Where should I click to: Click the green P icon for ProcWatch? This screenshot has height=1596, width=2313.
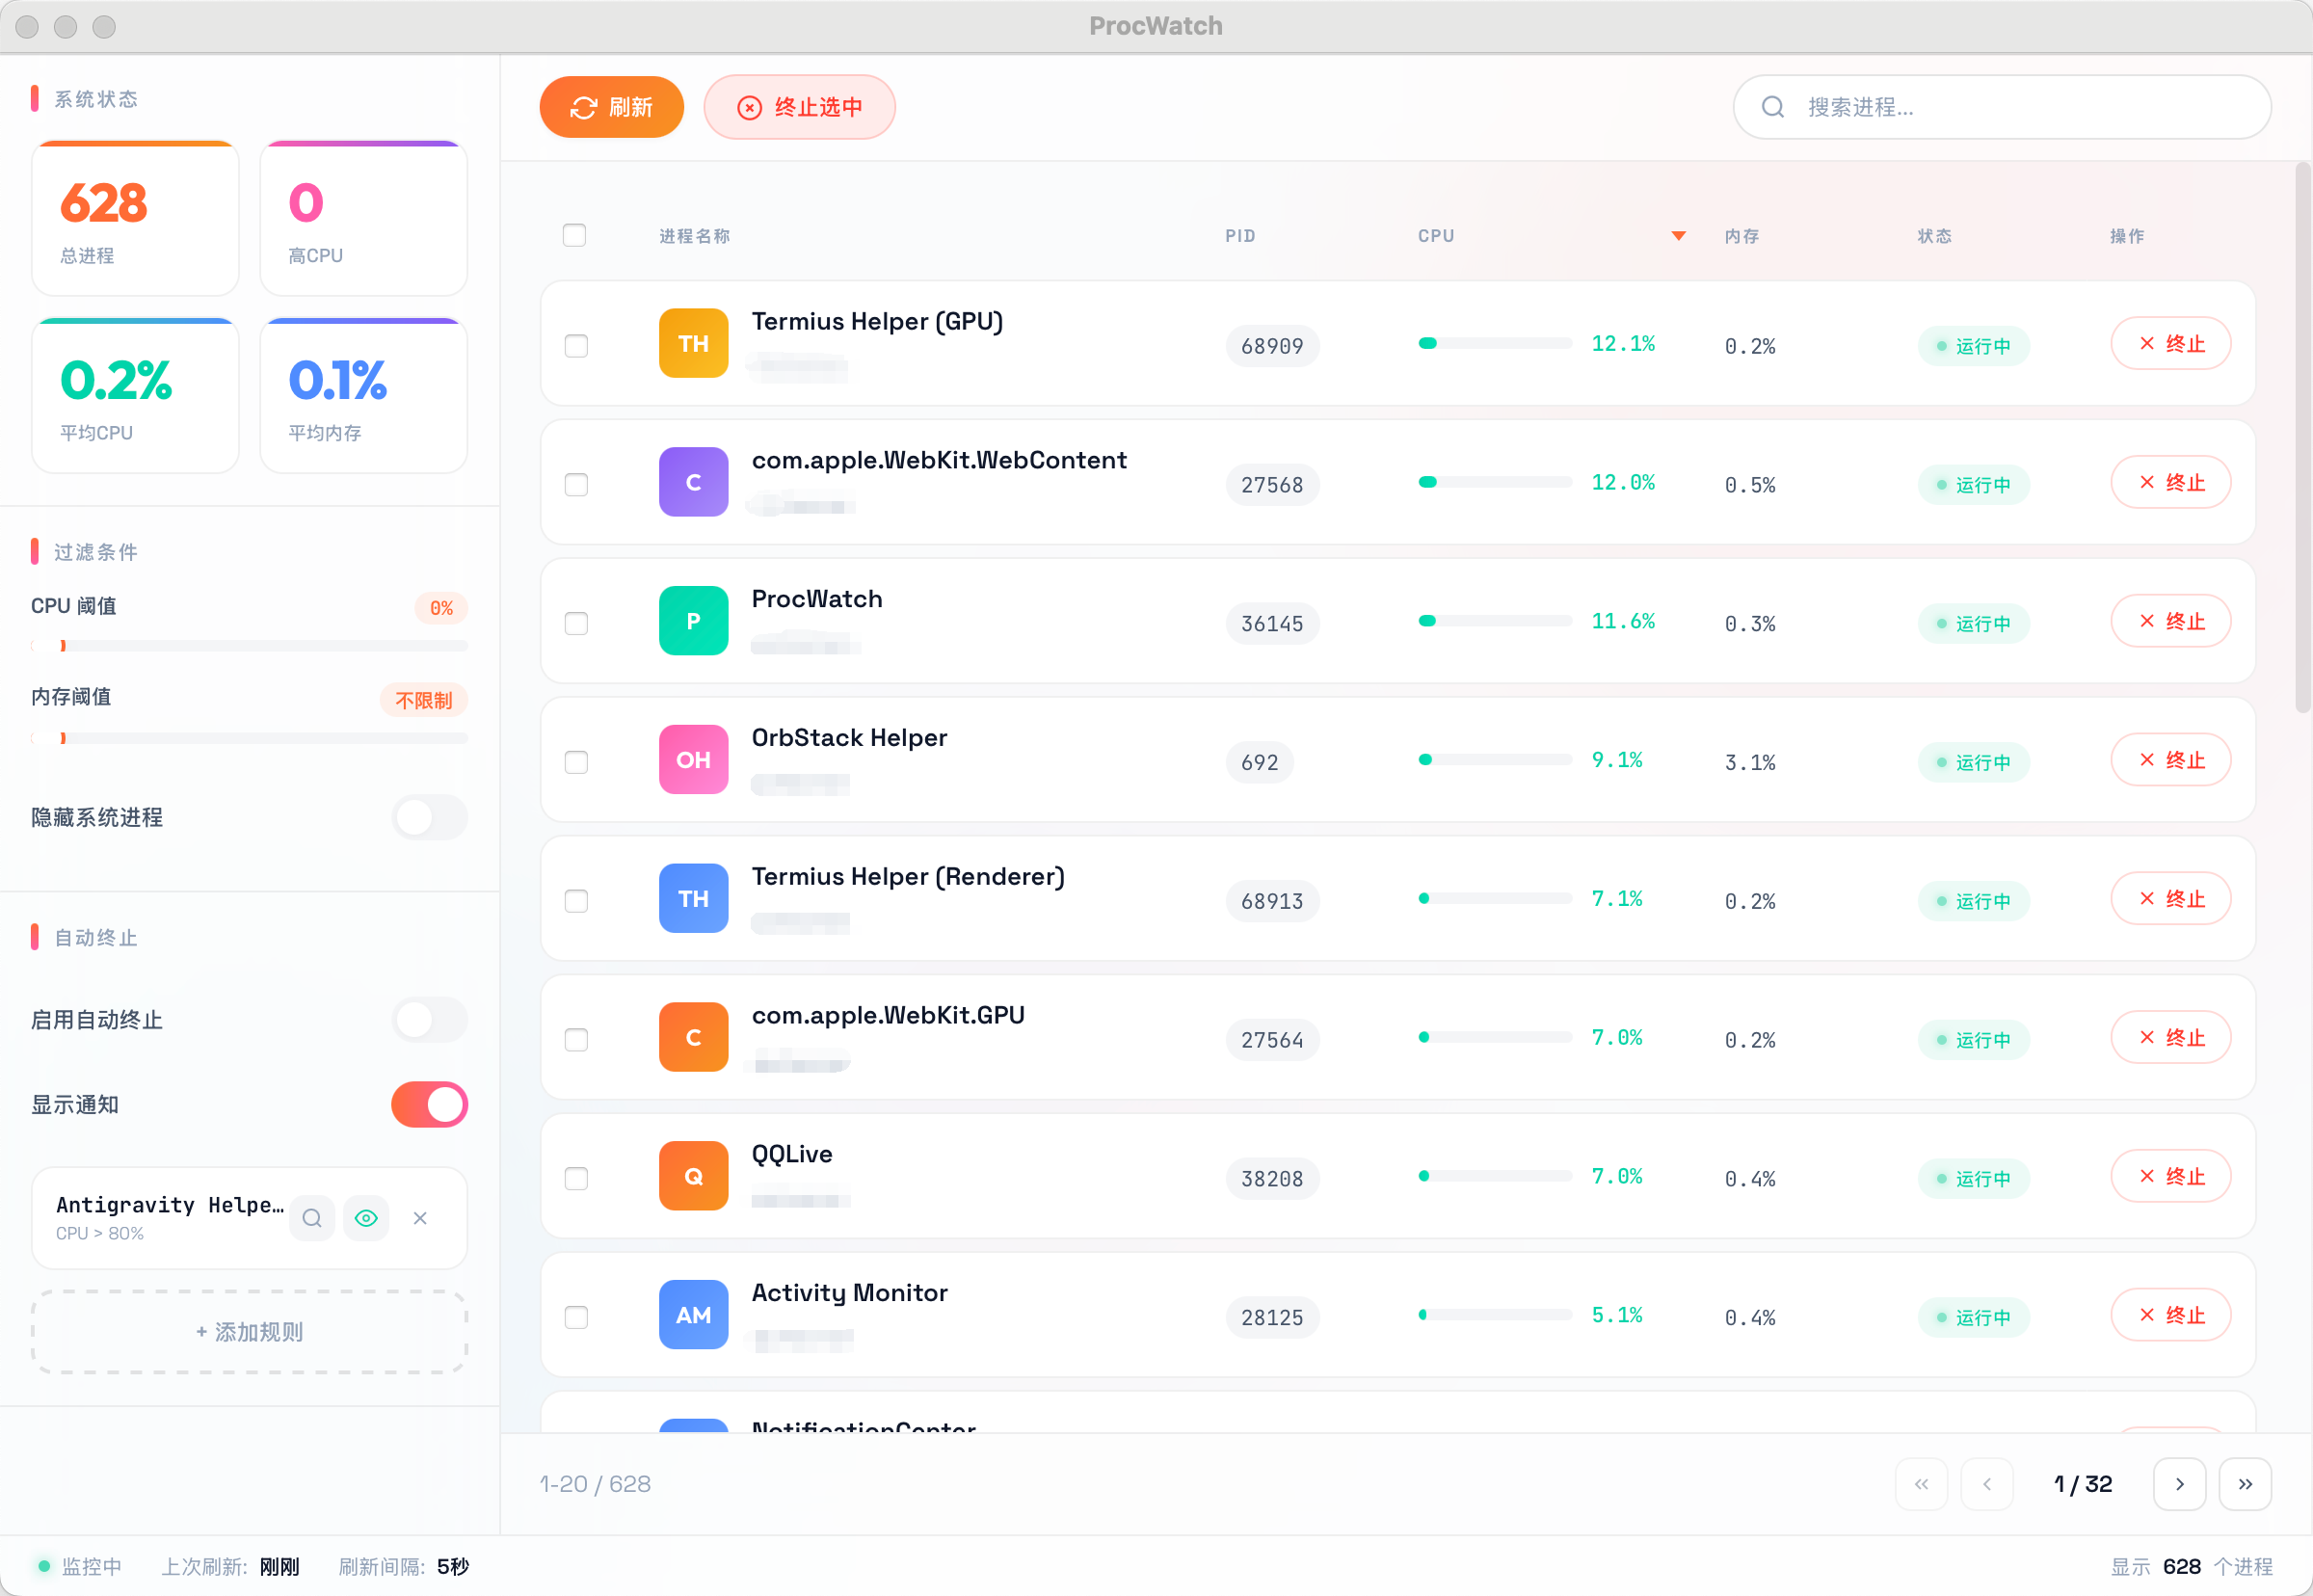click(x=693, y=621)
